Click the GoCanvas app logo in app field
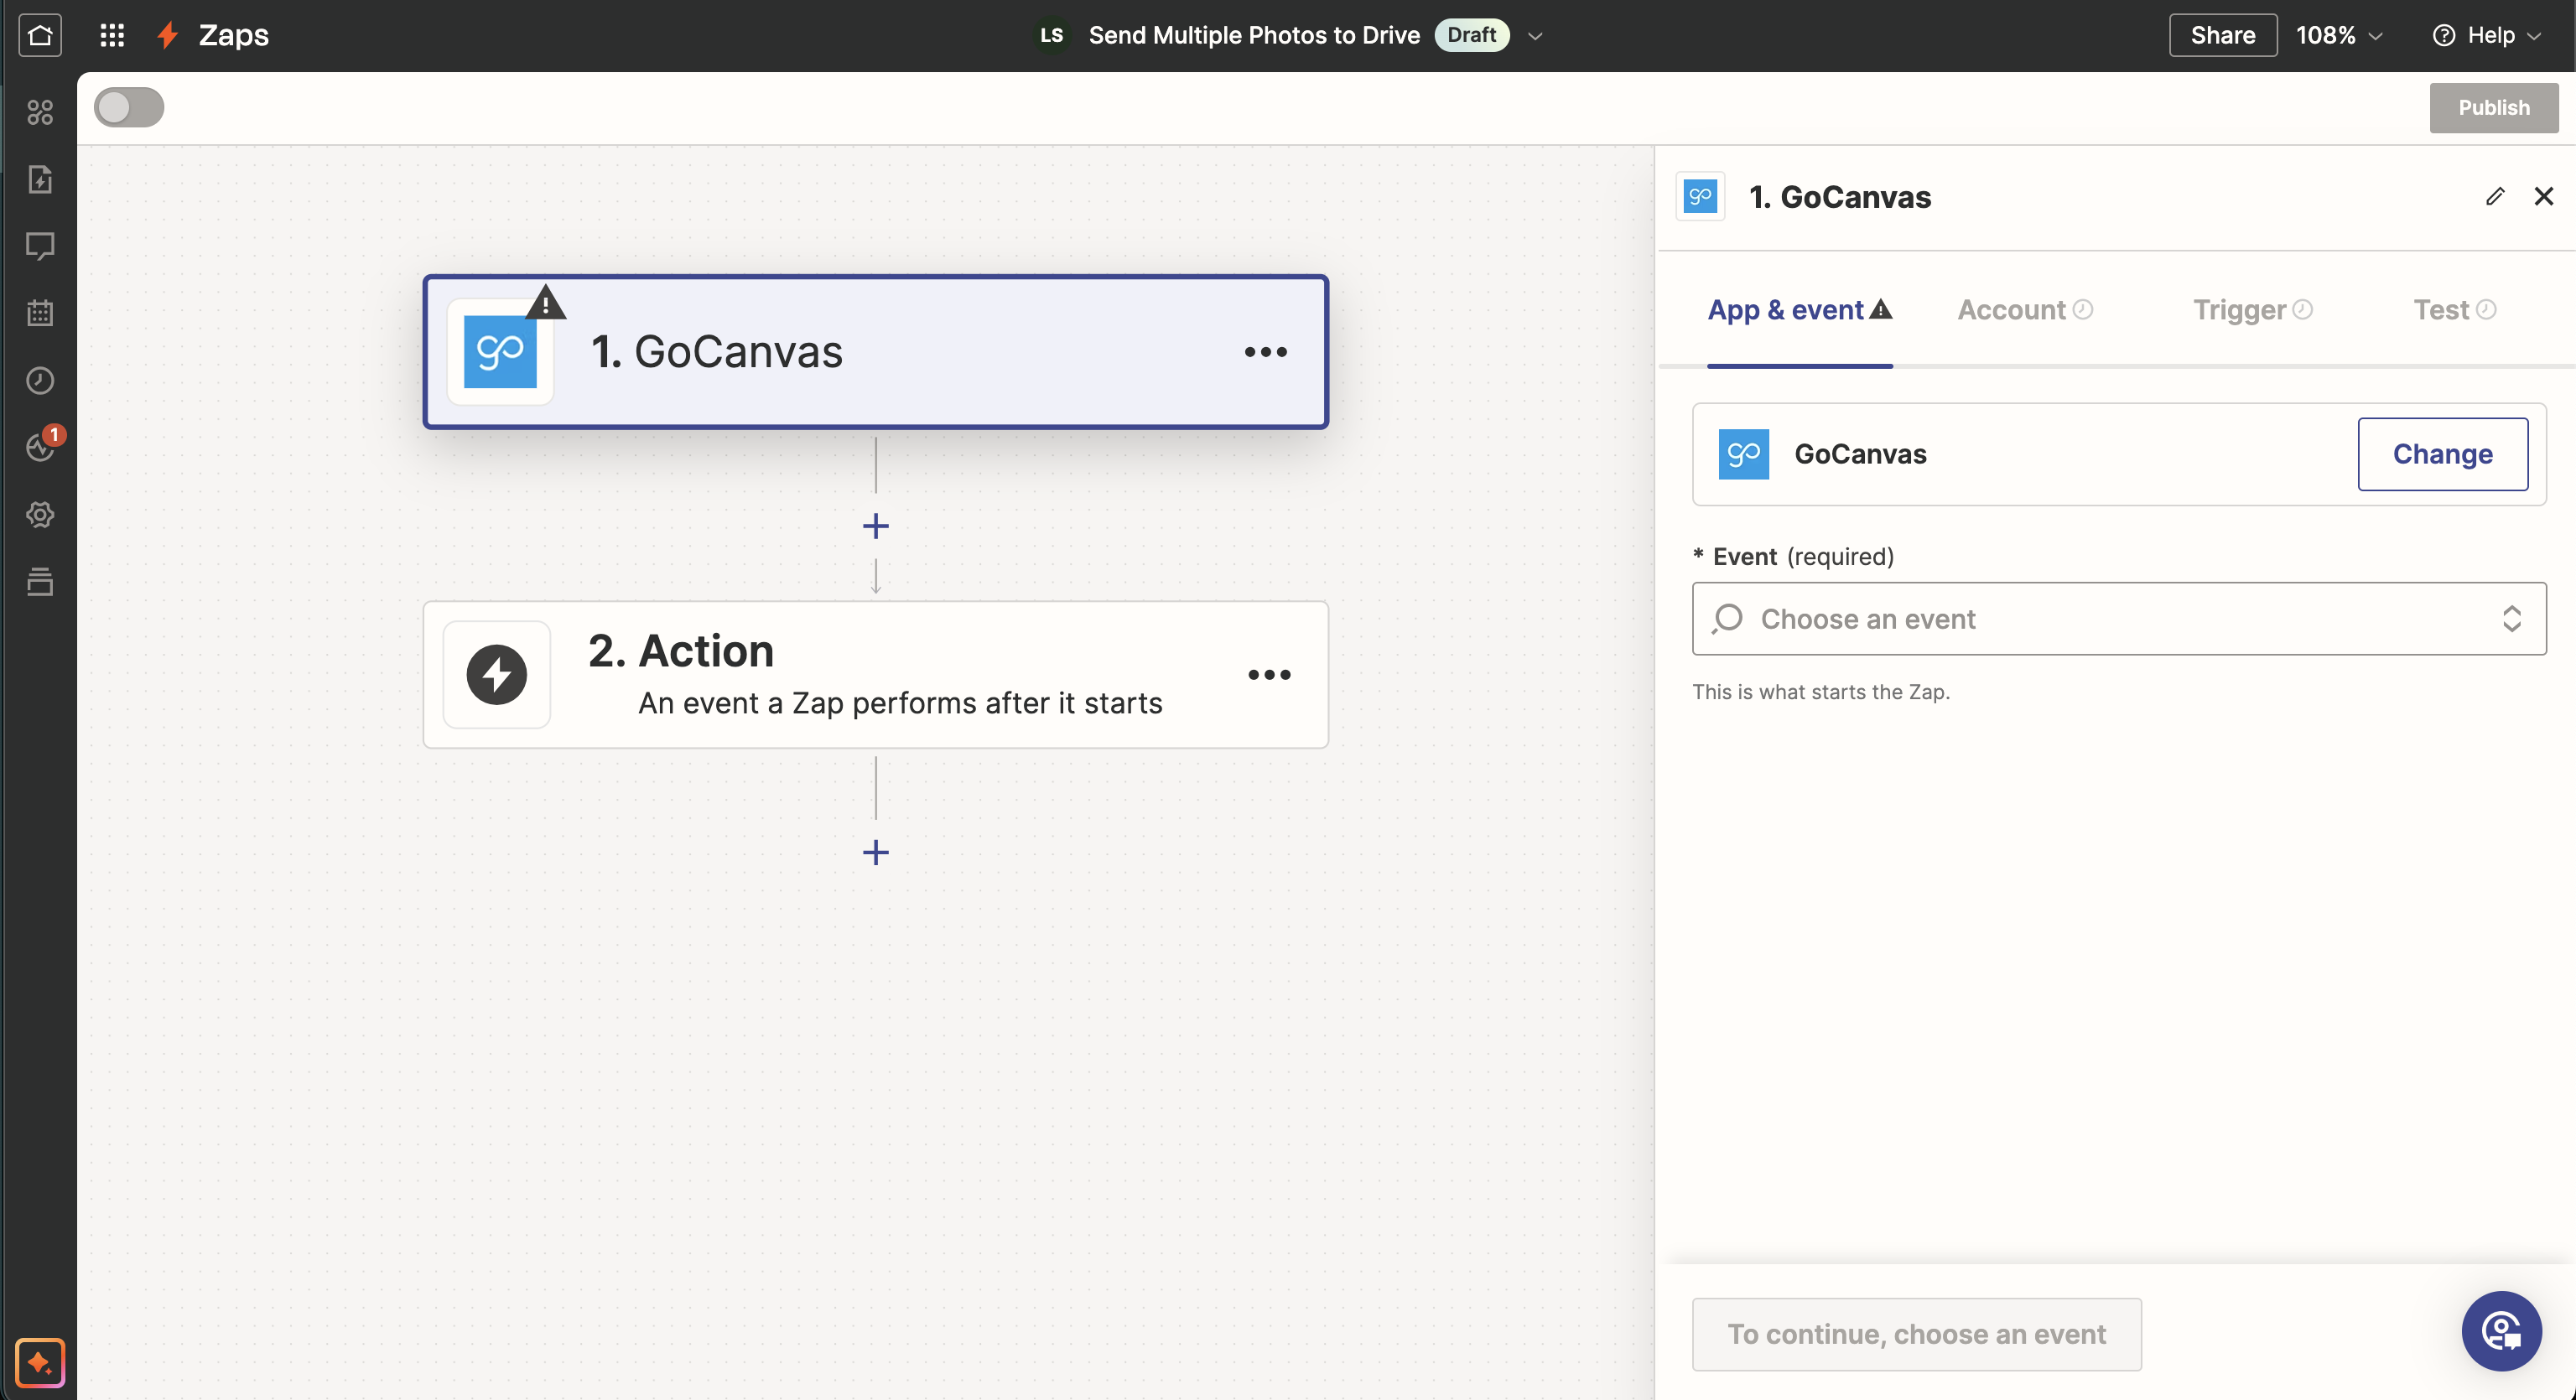Viewport: 2576px width, 1400px height. click(1744, 454)
